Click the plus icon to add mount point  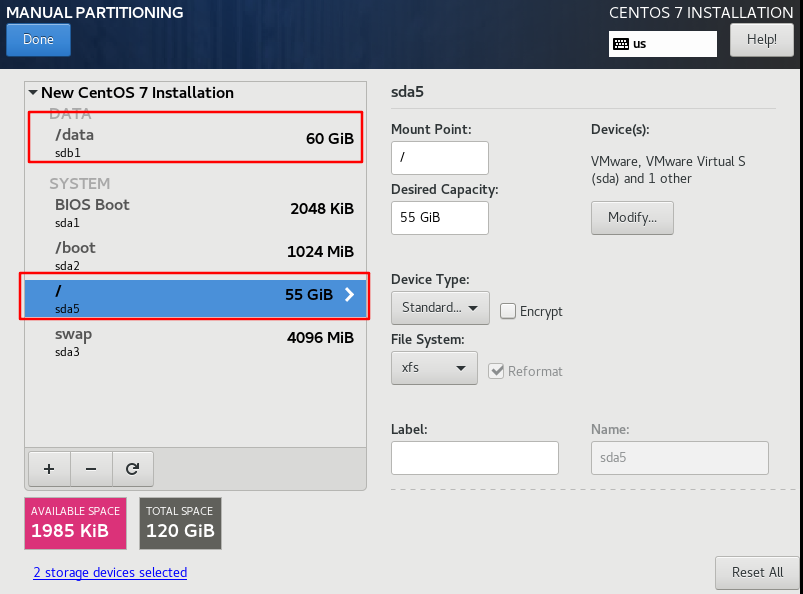(49, 467)
